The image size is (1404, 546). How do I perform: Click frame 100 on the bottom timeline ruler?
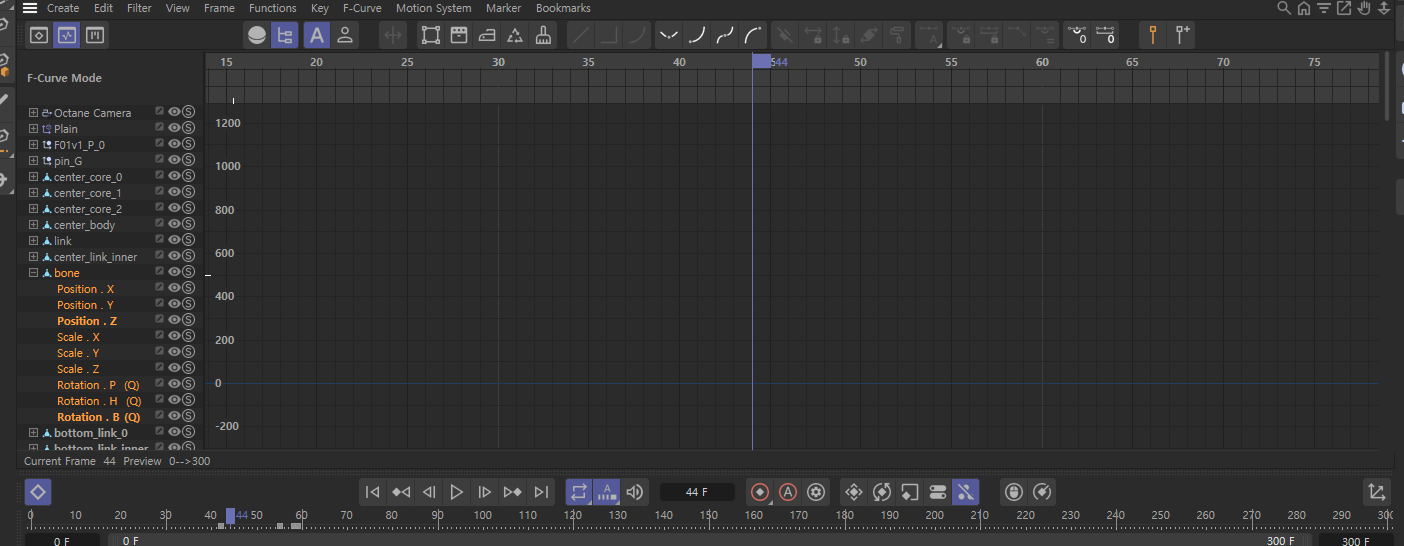[x=483, y=516]
